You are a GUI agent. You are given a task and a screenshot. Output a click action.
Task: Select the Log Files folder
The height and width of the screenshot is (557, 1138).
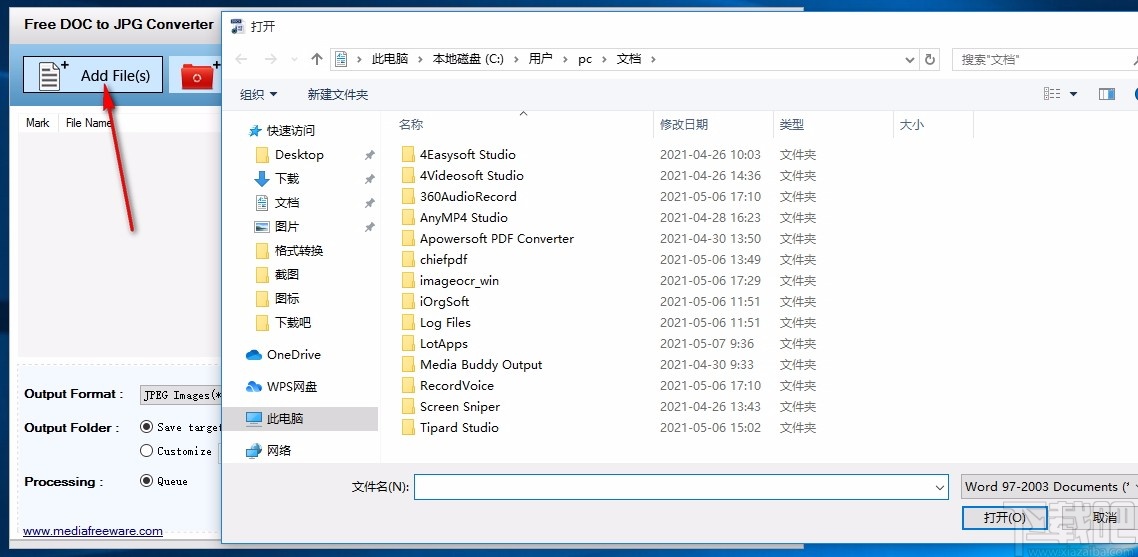click(445, 323)
